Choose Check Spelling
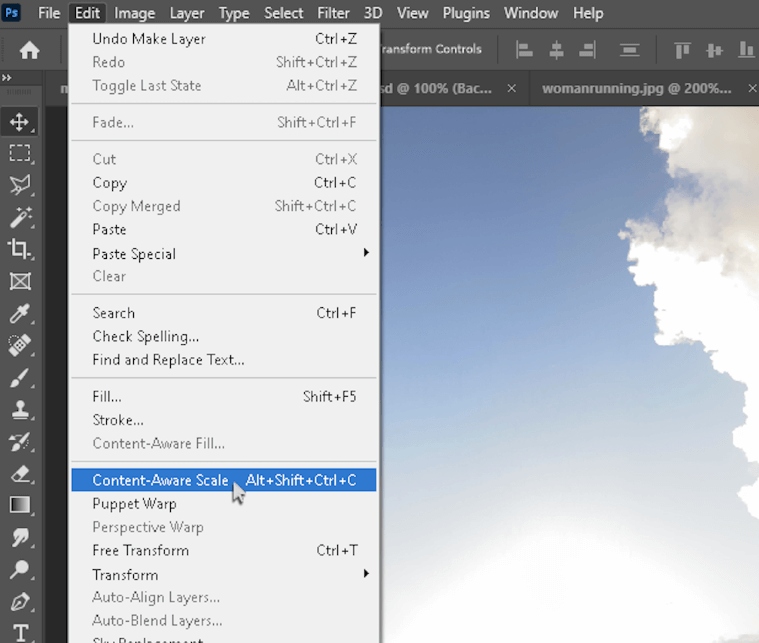 [x=224, y=336]
